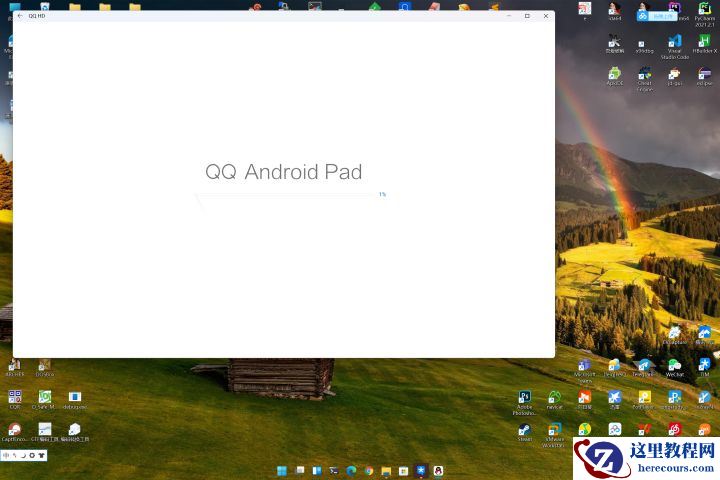Select the Microsoft Teams desktop shortcut
The height and width of the screenshot is (480, 720).
point(584,371)
